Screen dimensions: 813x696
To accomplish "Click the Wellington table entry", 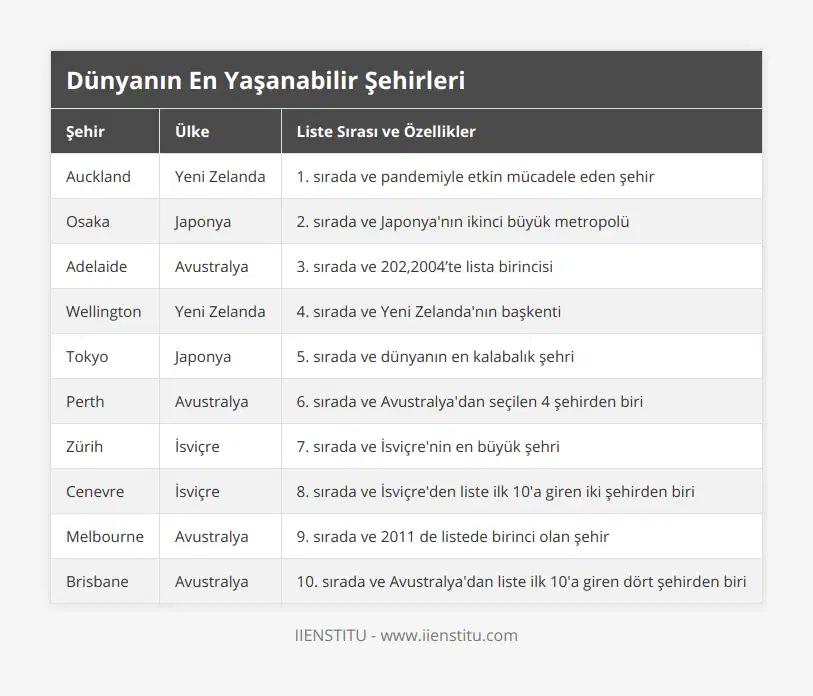I will (104, 311).
